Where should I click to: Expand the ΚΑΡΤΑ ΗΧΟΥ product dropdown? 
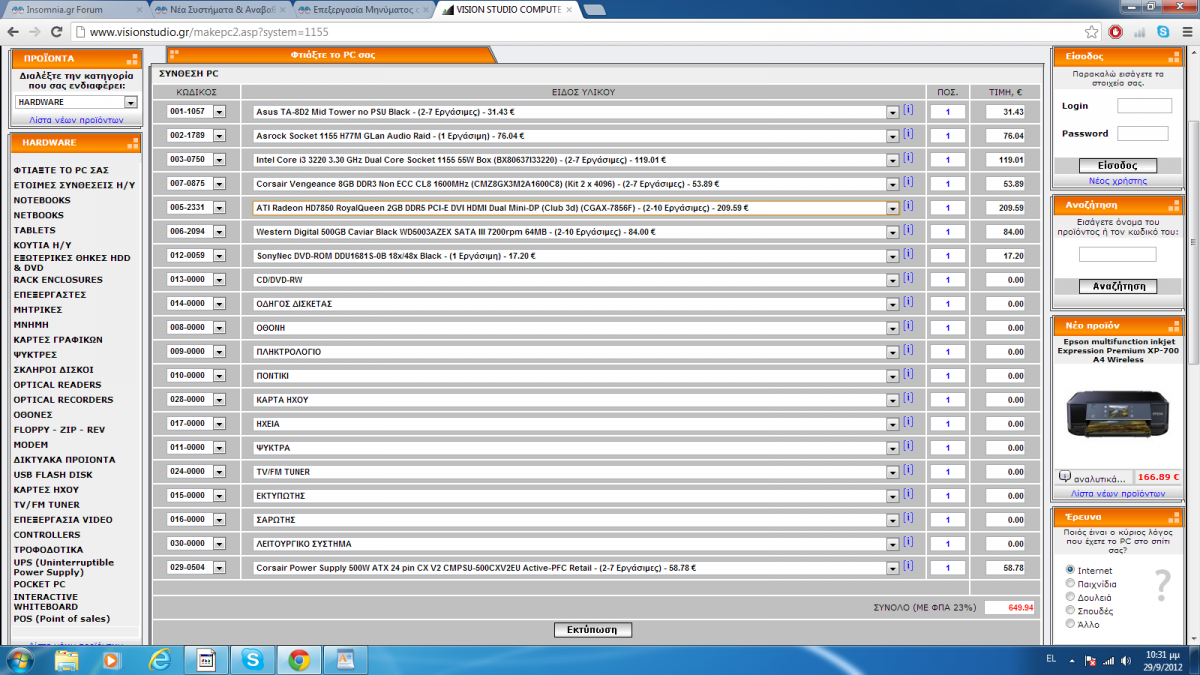(893, 400)
